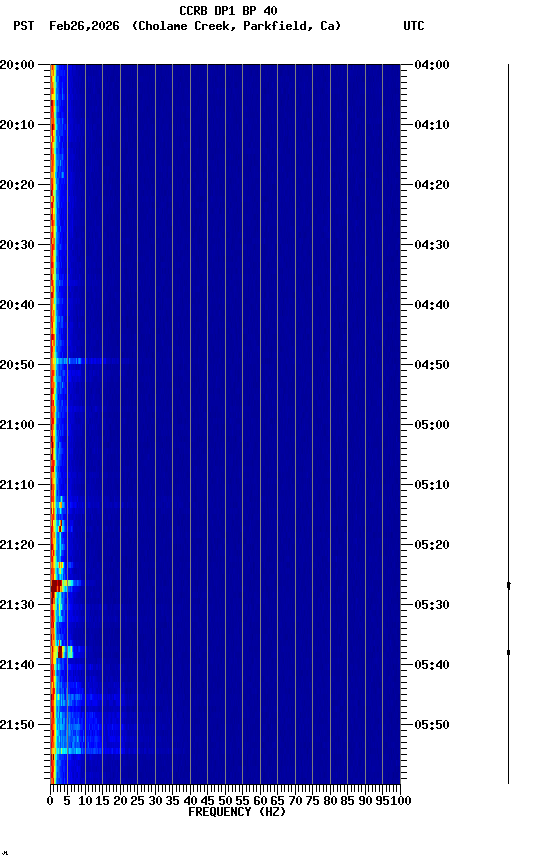
Task: Click the 04:00 UTC time label
Action: click(432, 65)
